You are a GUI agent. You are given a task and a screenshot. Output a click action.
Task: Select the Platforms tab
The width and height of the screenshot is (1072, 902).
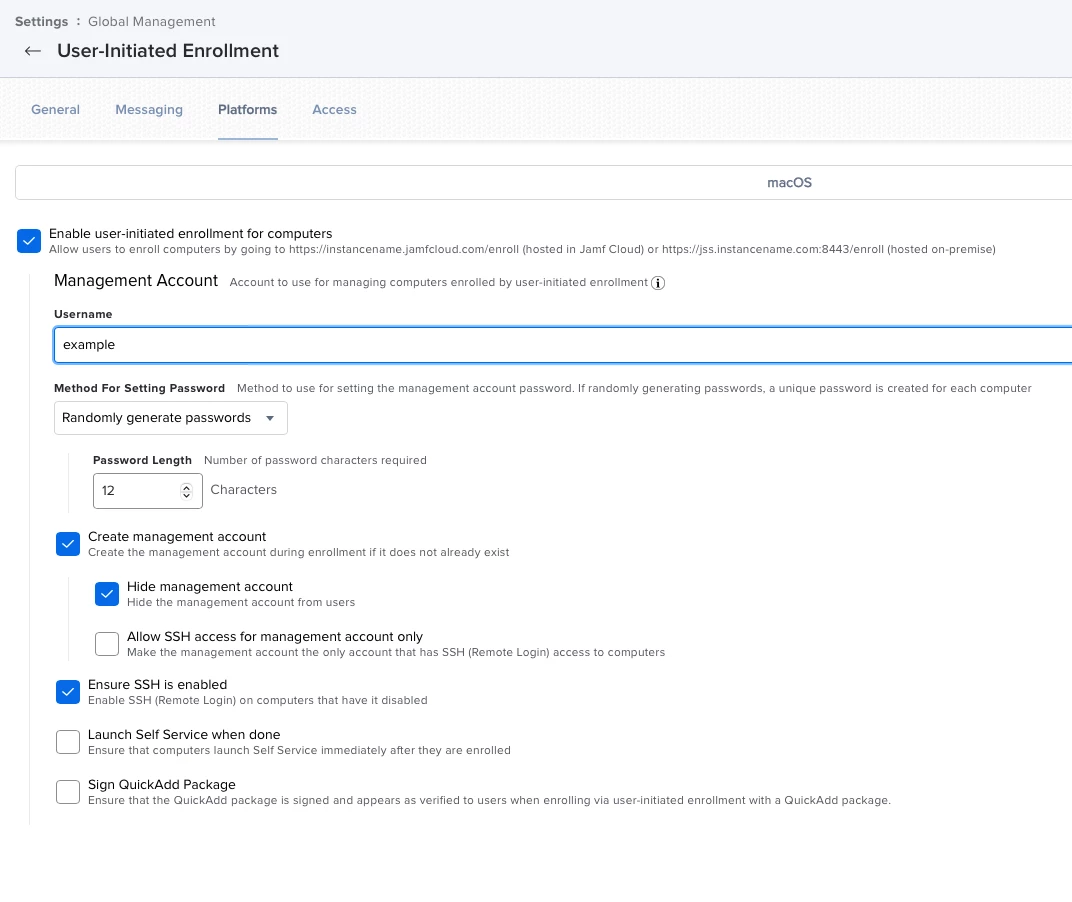click(x=247, y=109)
